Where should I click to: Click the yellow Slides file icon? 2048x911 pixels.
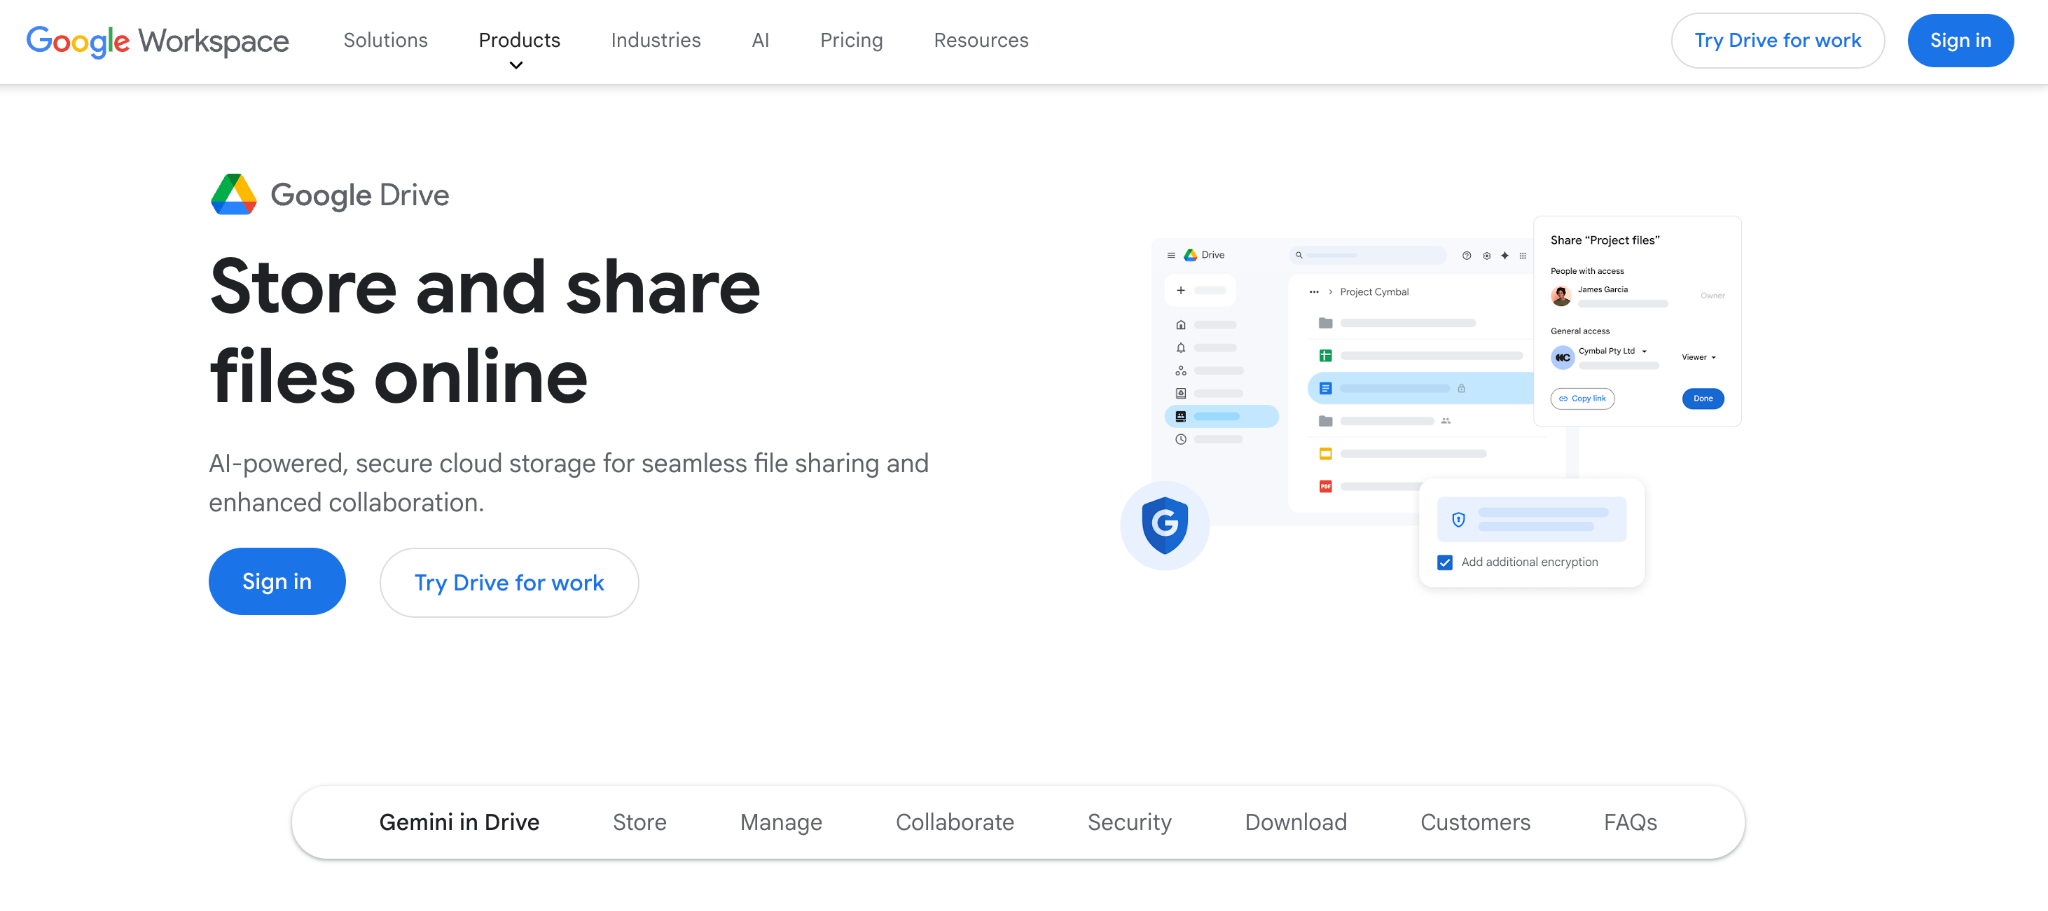1325,454
